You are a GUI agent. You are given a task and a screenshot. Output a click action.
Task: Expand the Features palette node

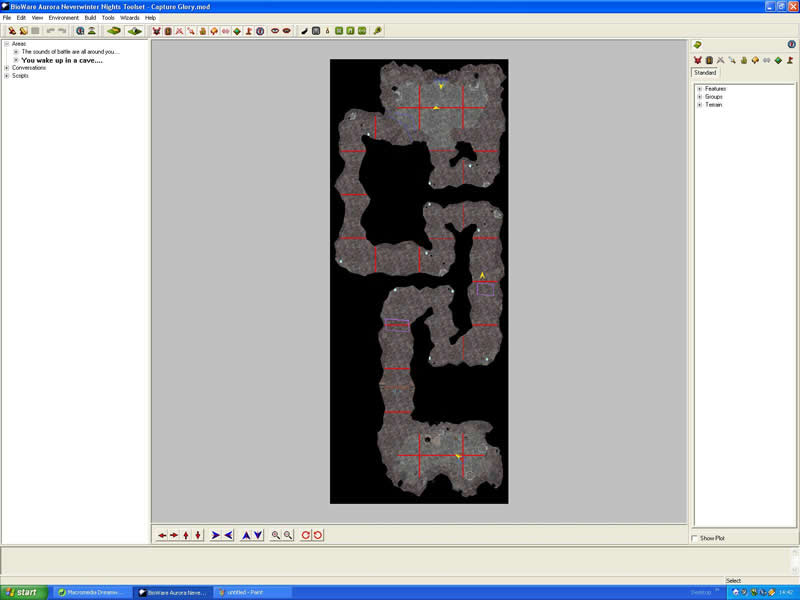click(x=699, y=89)
